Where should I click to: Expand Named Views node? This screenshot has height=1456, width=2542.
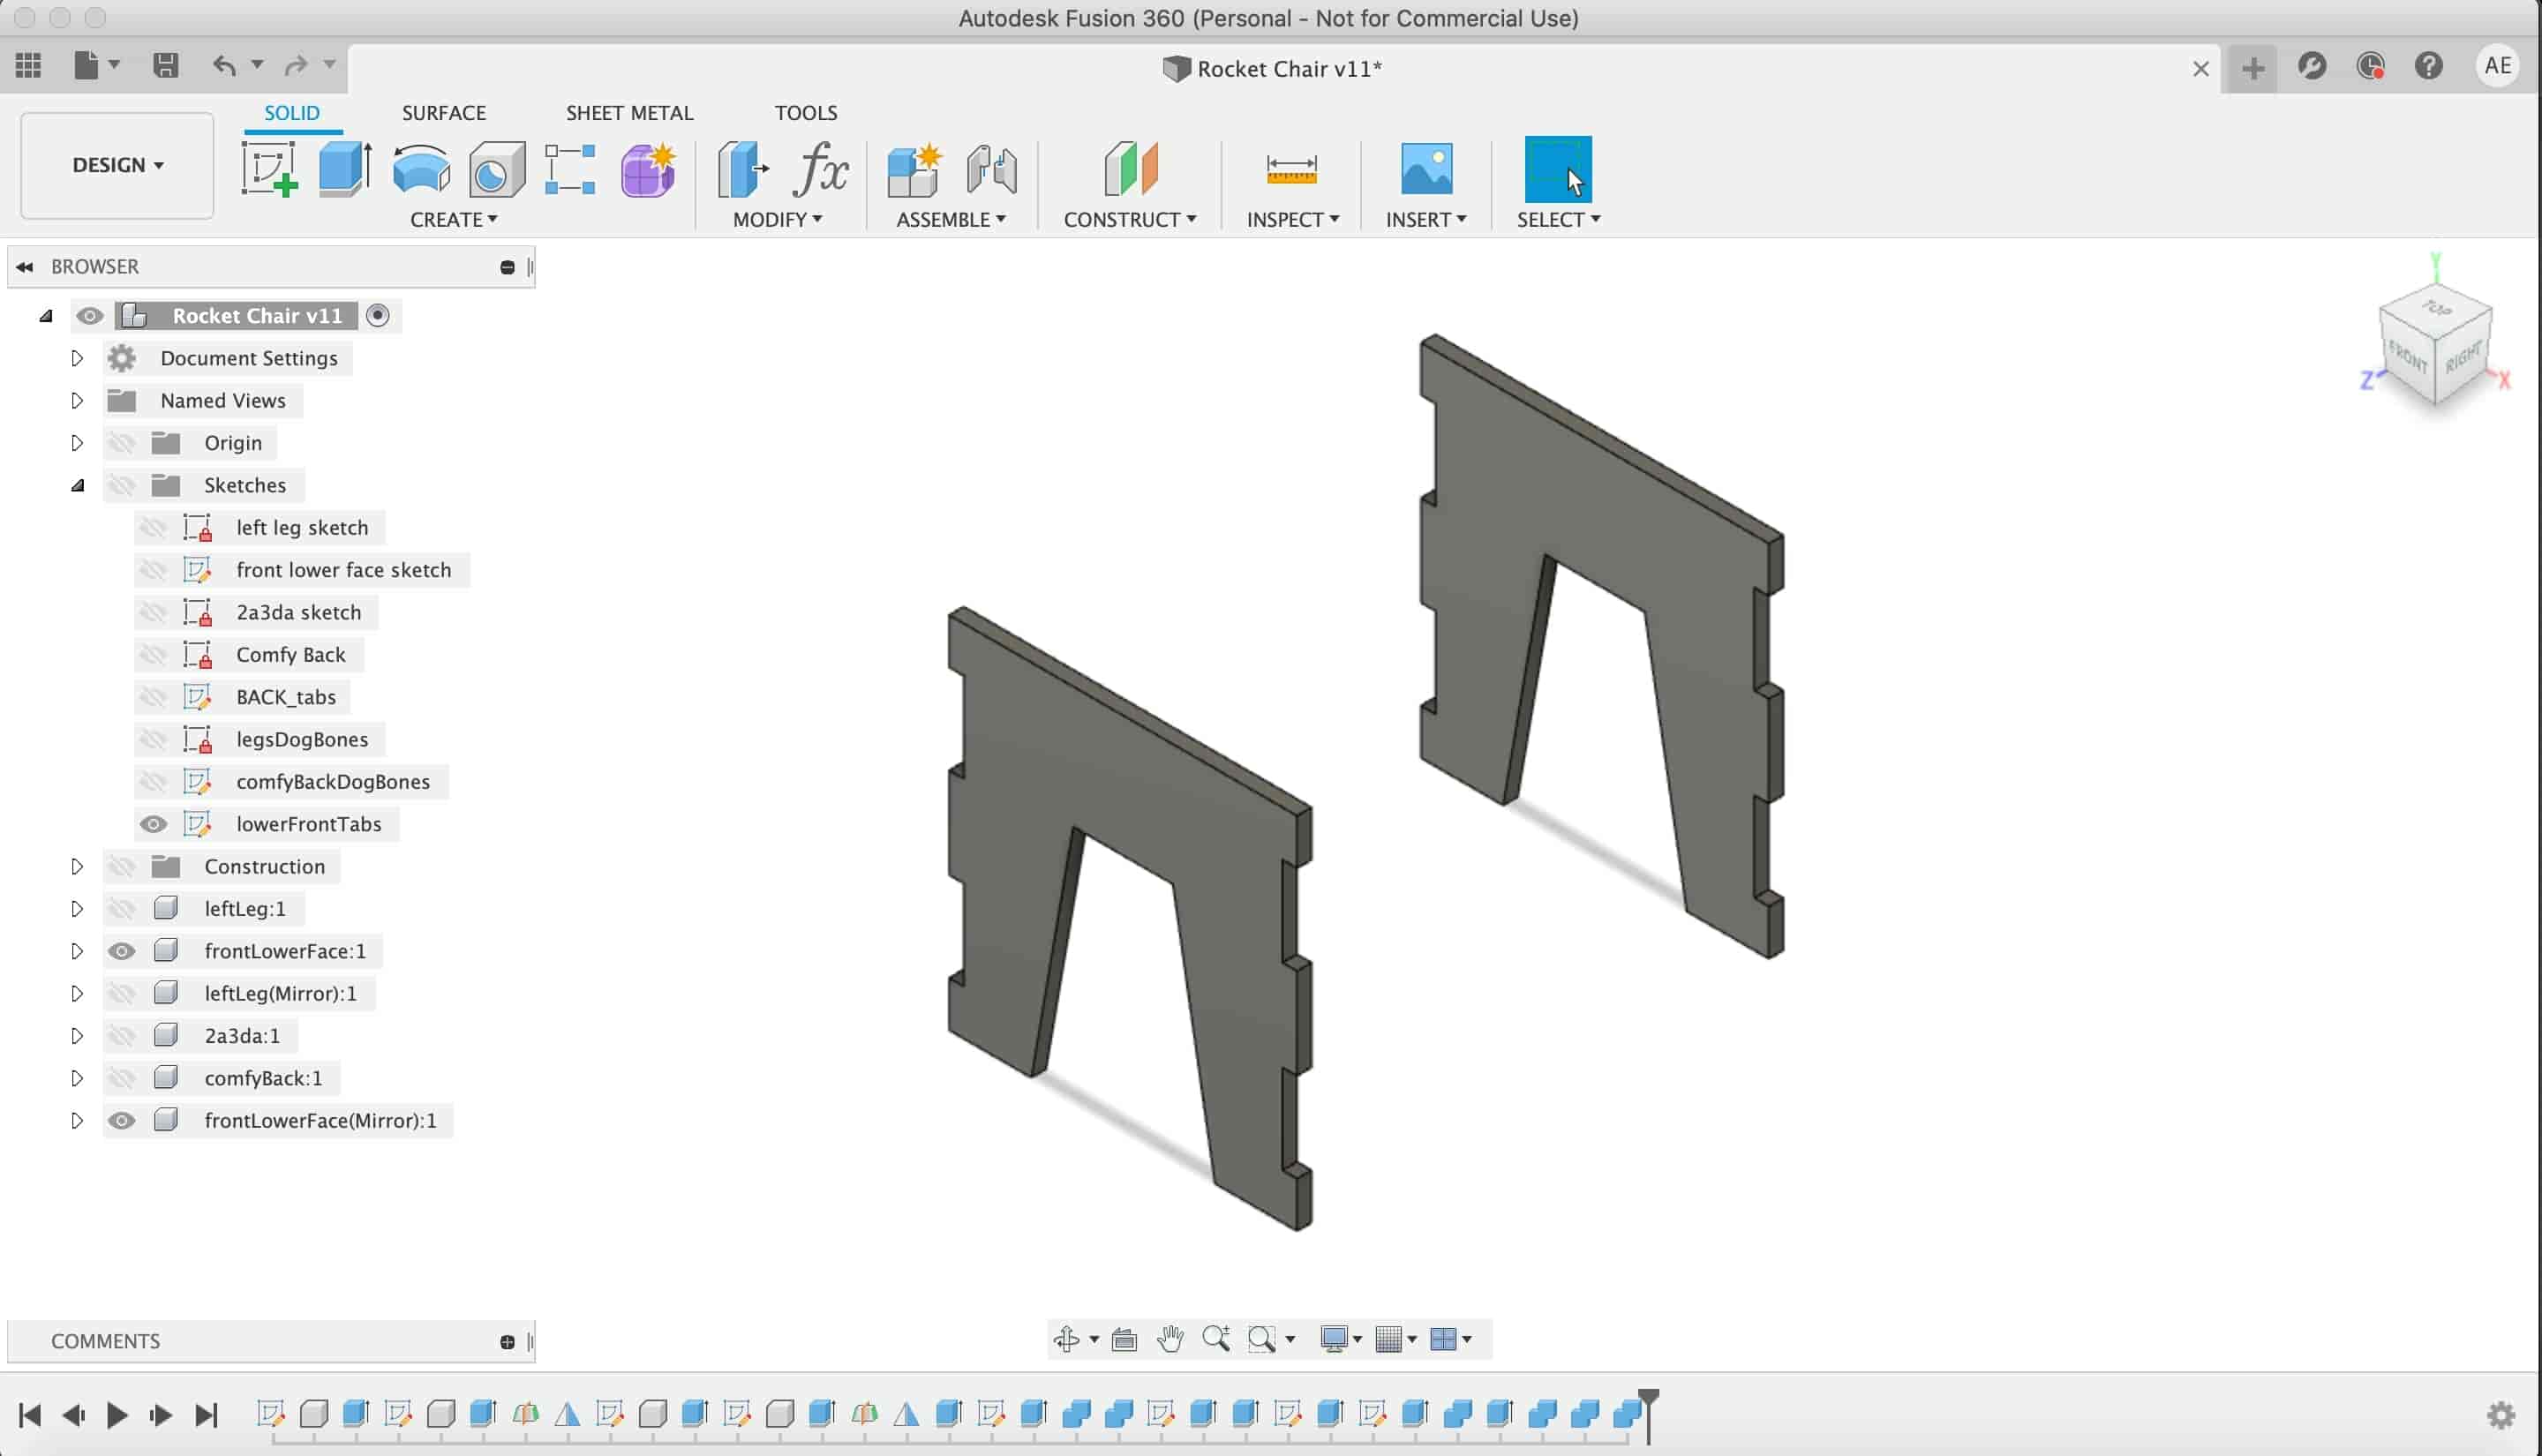point(76,401)
